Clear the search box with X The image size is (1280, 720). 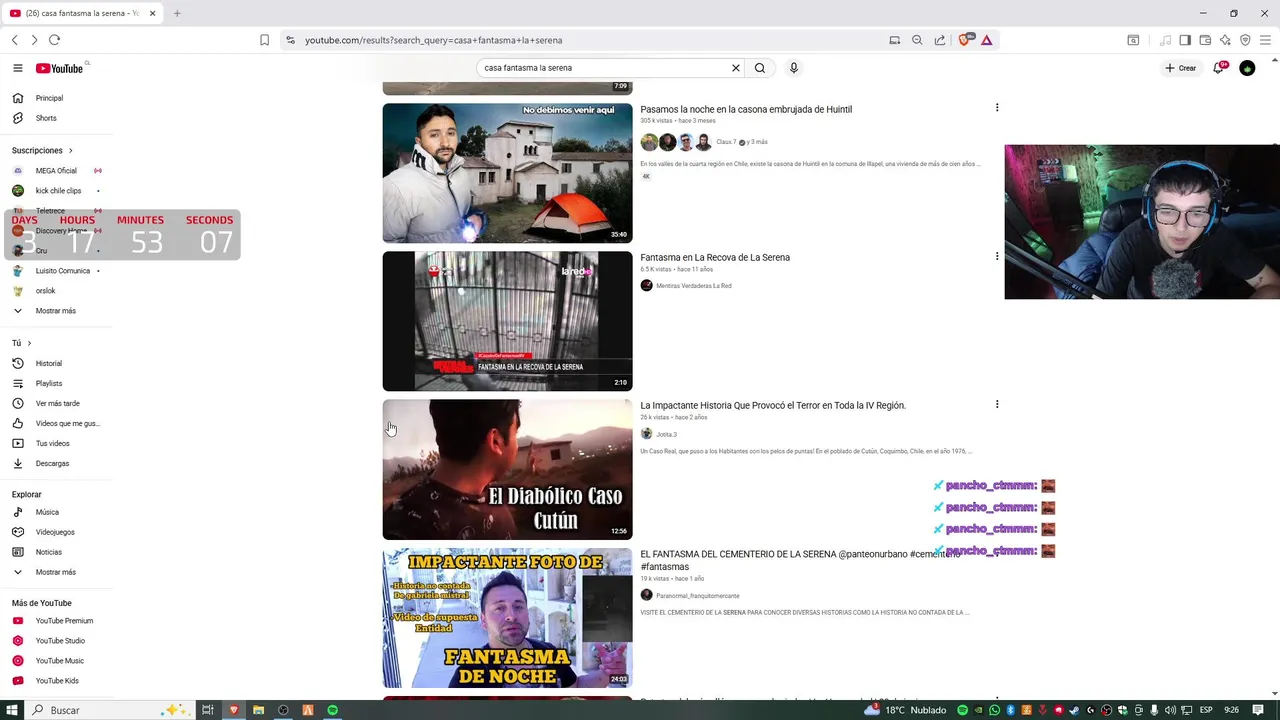tap(736, 68)
